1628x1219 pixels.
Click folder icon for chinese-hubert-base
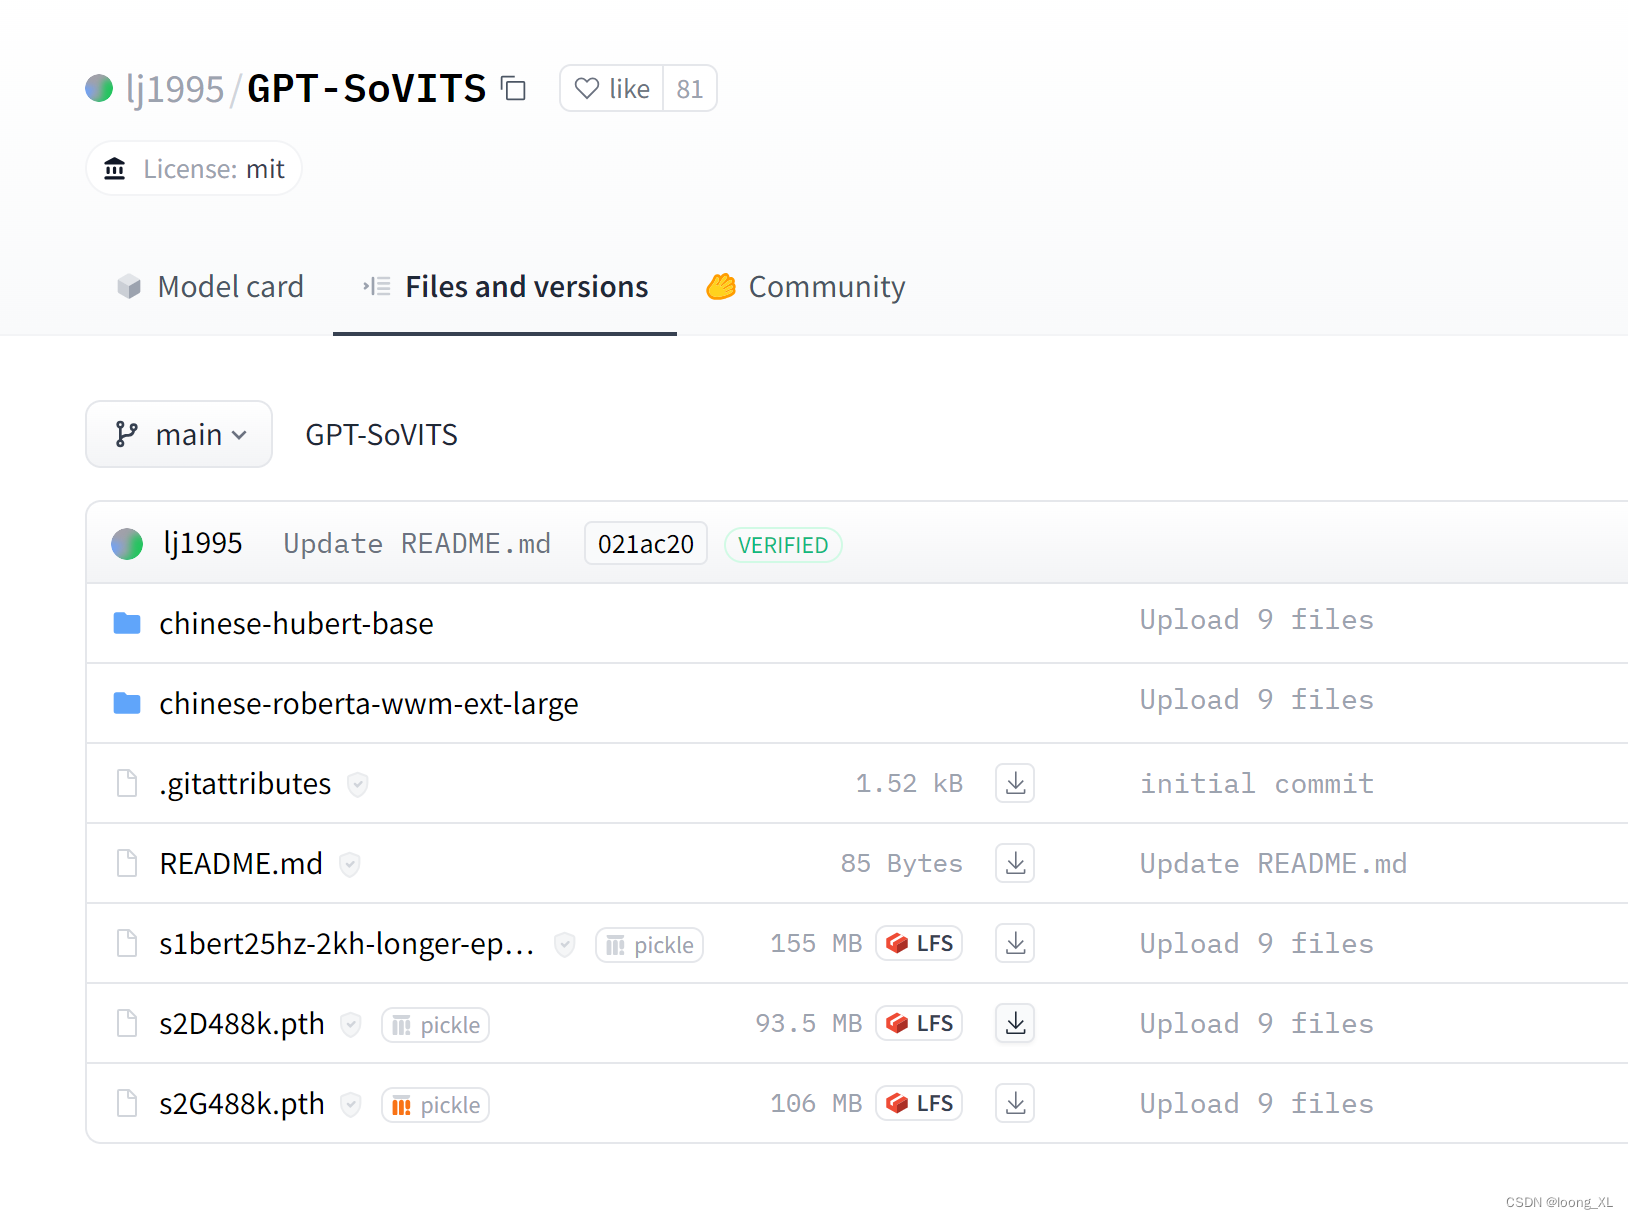(127, 623)
